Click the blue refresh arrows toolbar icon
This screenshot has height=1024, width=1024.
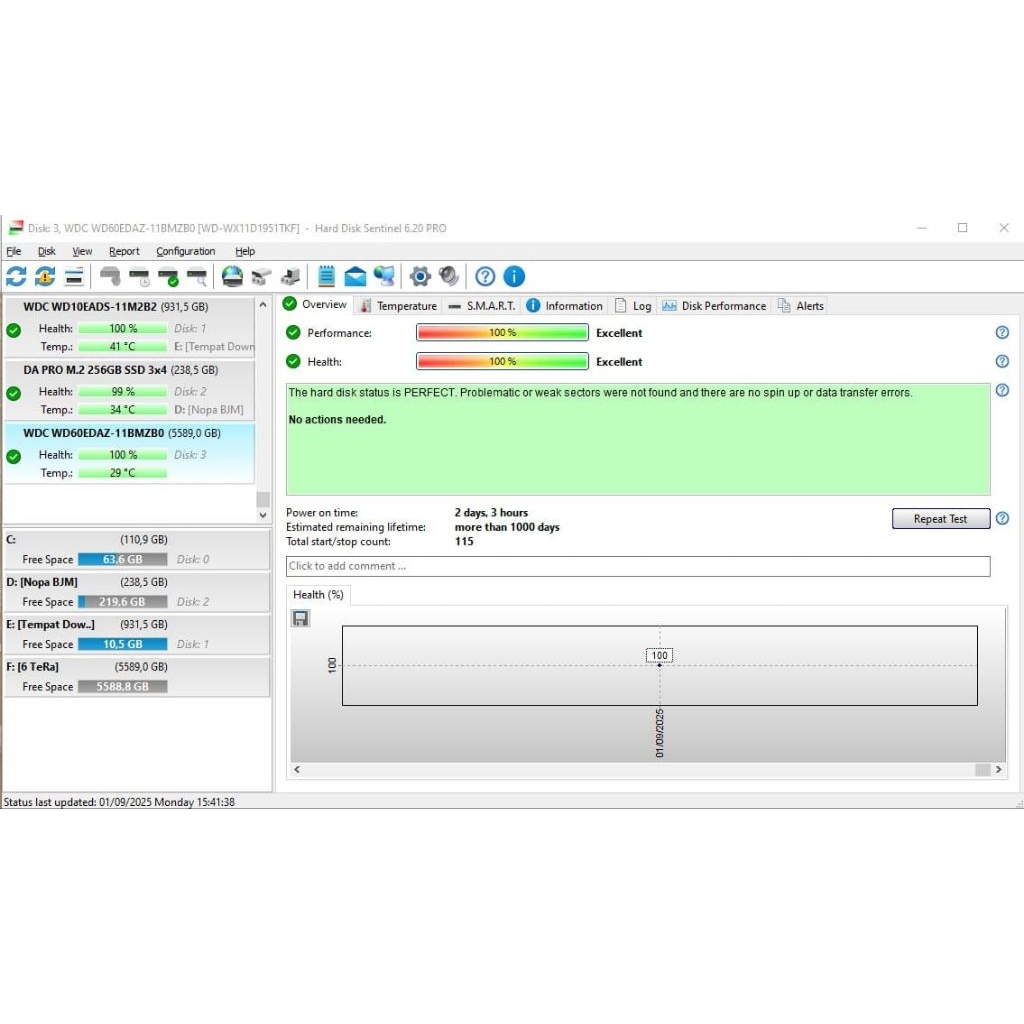[x=16, y=277]
